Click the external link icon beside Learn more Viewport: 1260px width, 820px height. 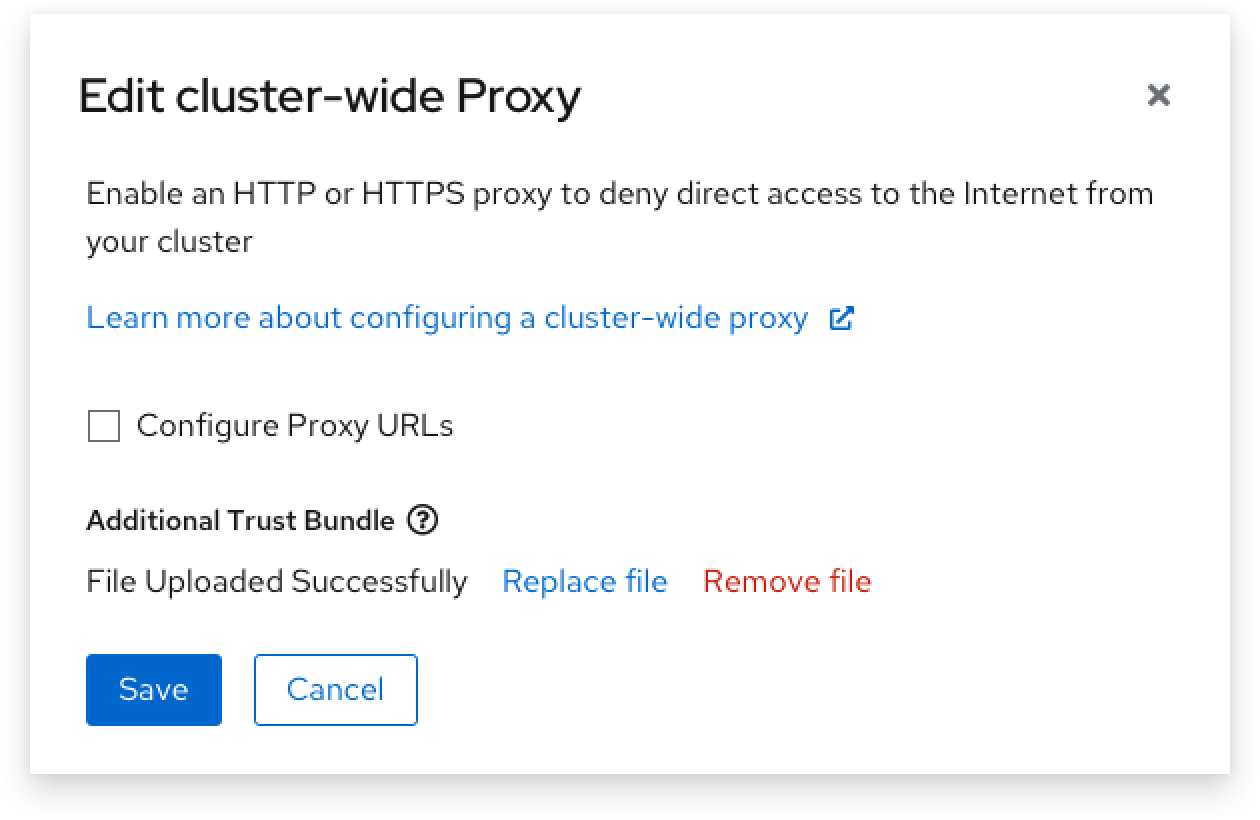click(842, 318)
